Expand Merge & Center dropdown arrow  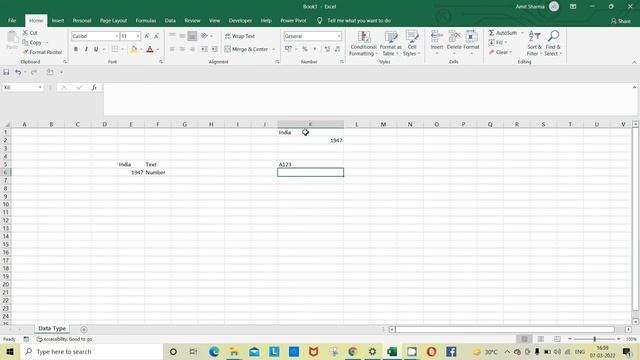click(x=273, y=49)
